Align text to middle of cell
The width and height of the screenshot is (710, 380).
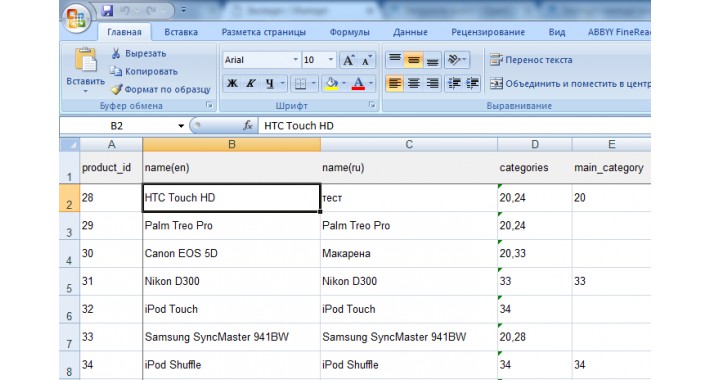click(413, 59)
